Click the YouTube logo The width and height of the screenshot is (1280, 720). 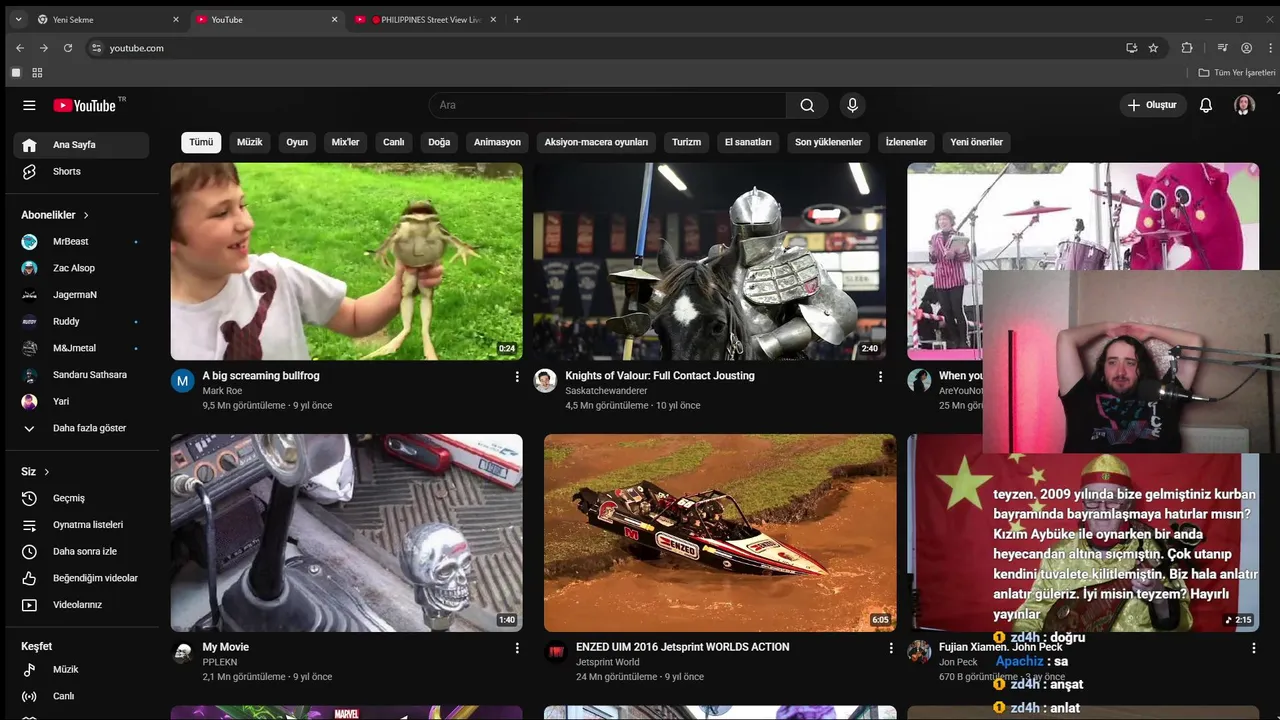(85, 105)
